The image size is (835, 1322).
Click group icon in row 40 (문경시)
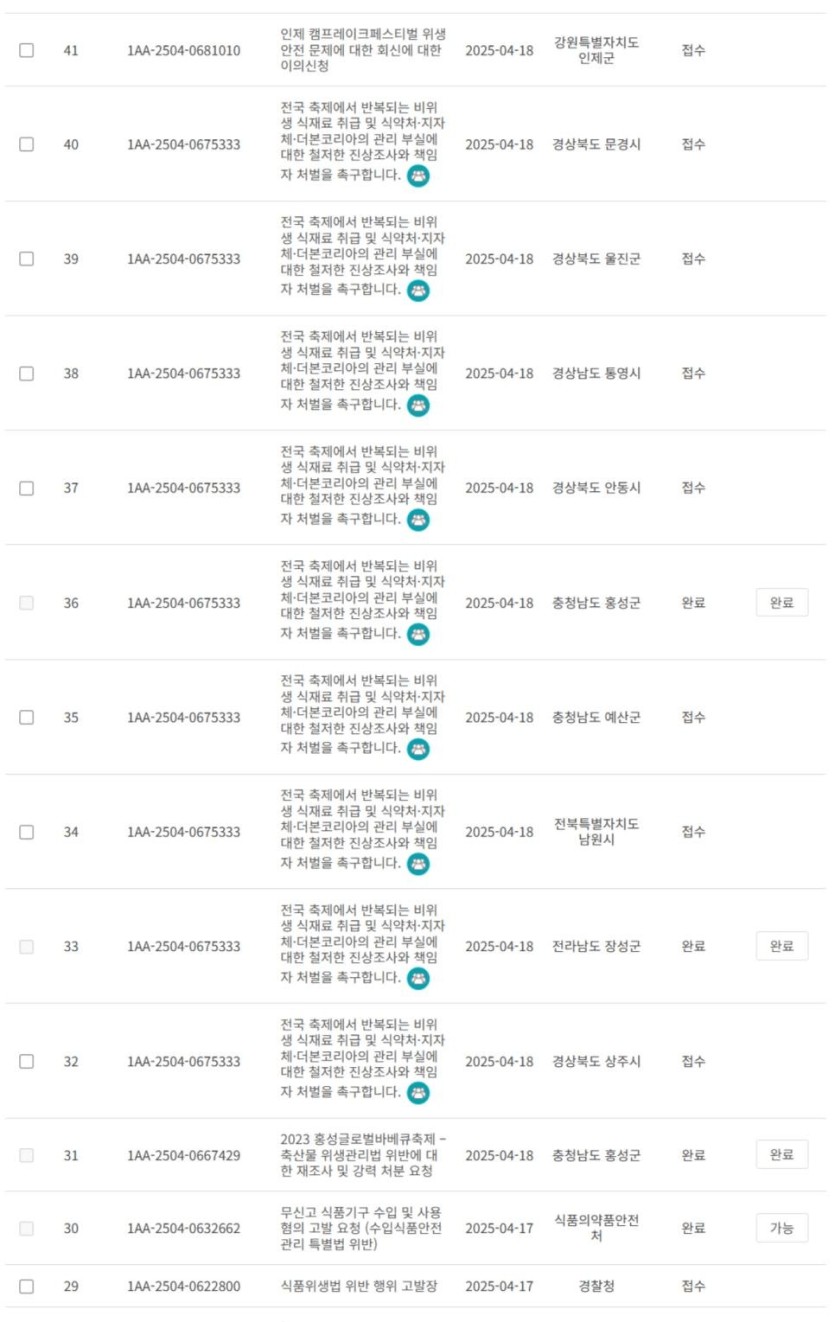[418, 176]
